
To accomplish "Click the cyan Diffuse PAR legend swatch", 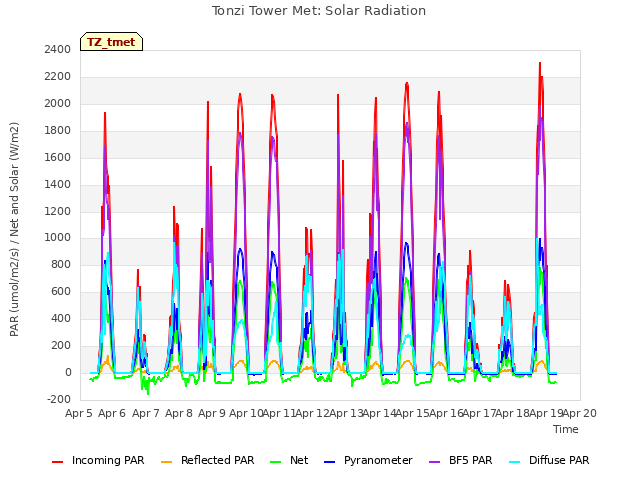I will pyautogui.click(x=515, y=462).
